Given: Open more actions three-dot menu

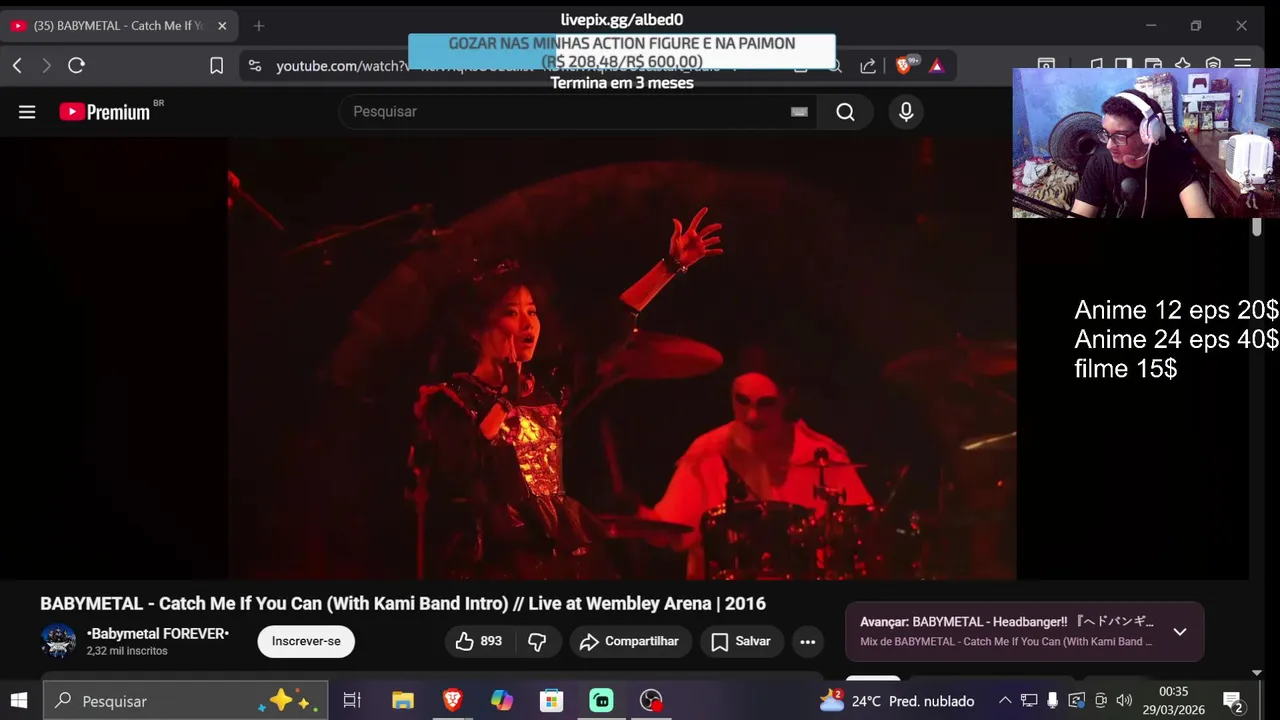Looking at the screenshot, I should pos(808,641).
